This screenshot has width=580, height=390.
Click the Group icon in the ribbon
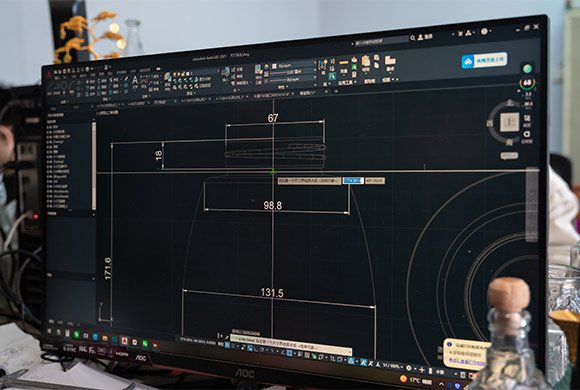point(323,65)
